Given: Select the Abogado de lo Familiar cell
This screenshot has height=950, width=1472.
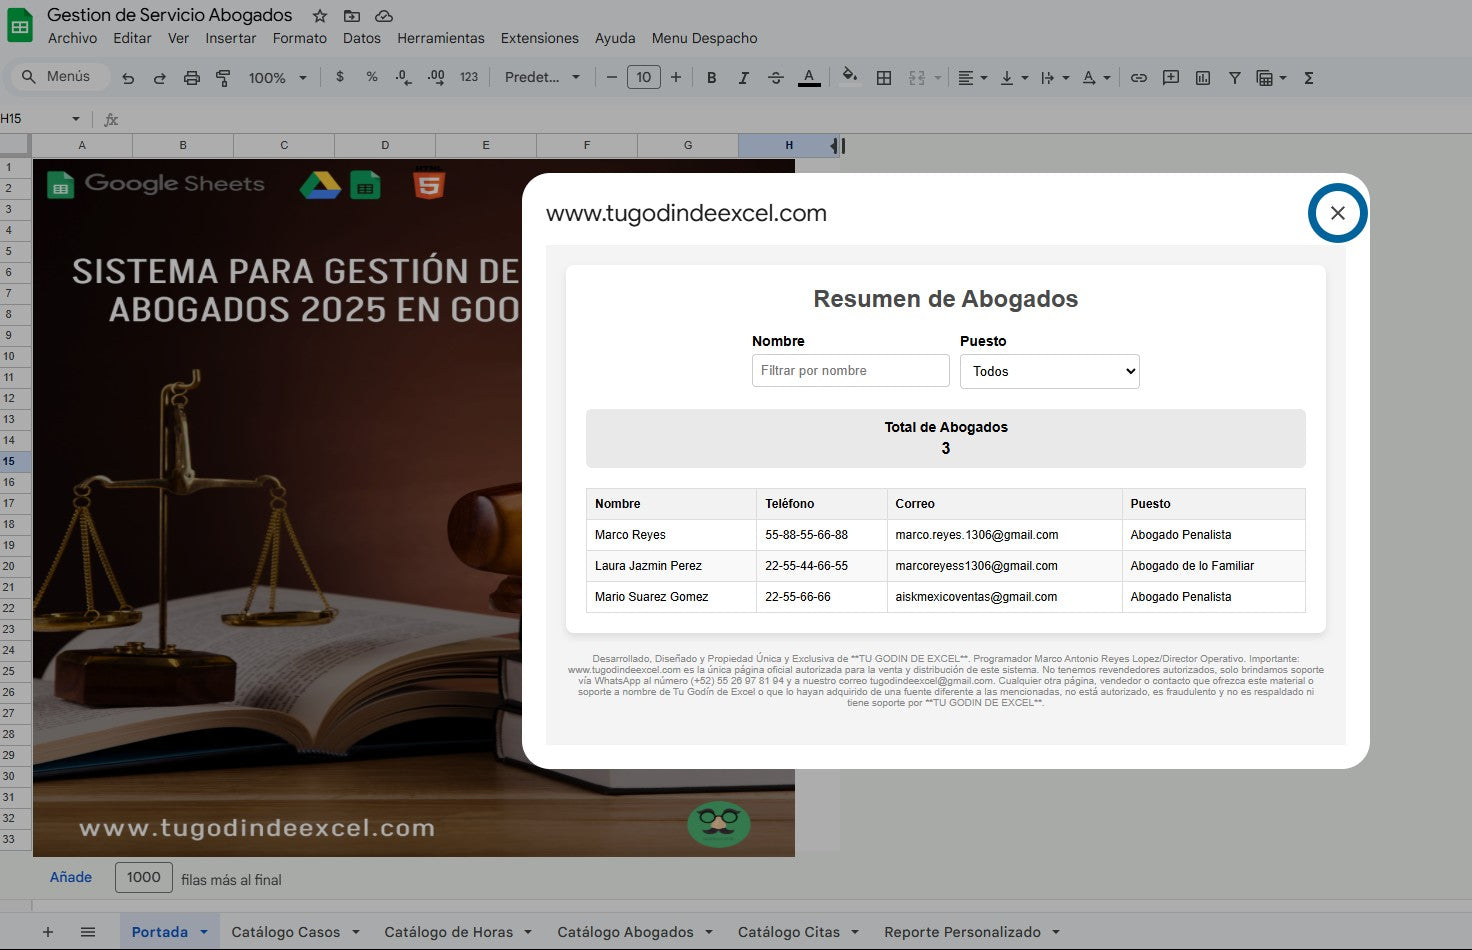Looking at the screenshot, I should pyautogui.click(x=1214, y=566).
